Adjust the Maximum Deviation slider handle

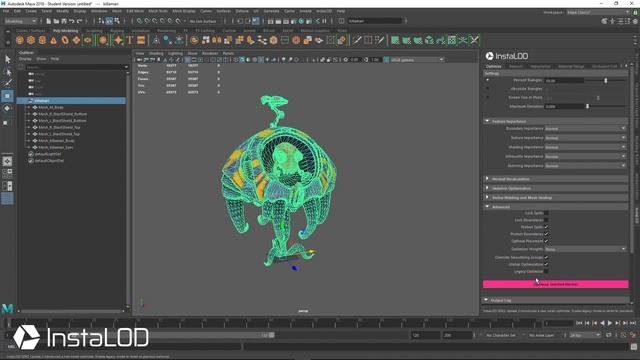[x=587, y=106]
